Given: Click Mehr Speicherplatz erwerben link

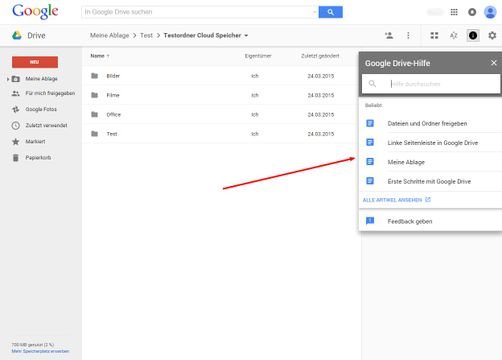Looking at the screenshot, I should (x=40, y=351).
